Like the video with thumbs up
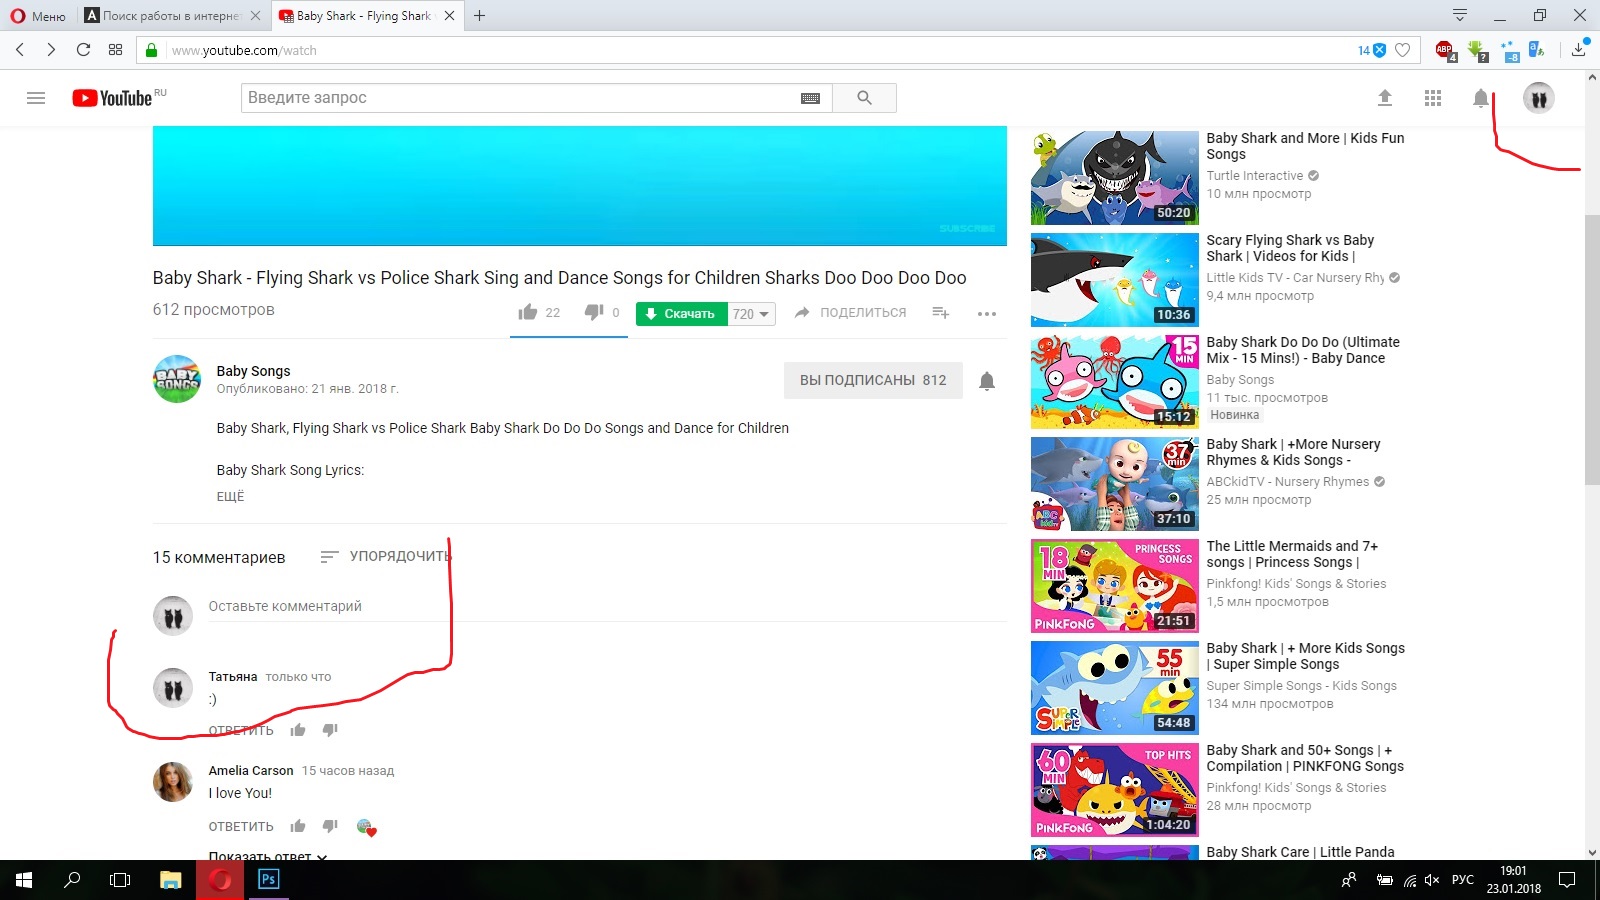1600x900 pixels. coord(528,312)
